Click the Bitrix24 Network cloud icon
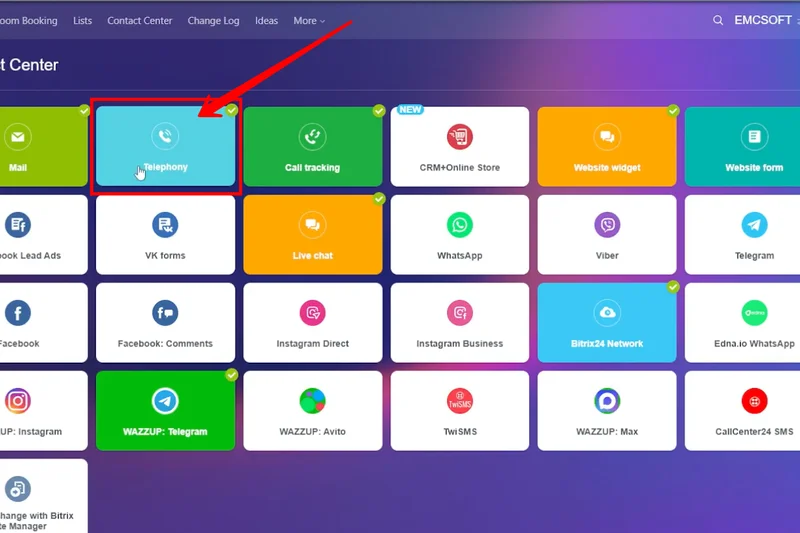Screen dimensions: 800x533 point(607,312)
